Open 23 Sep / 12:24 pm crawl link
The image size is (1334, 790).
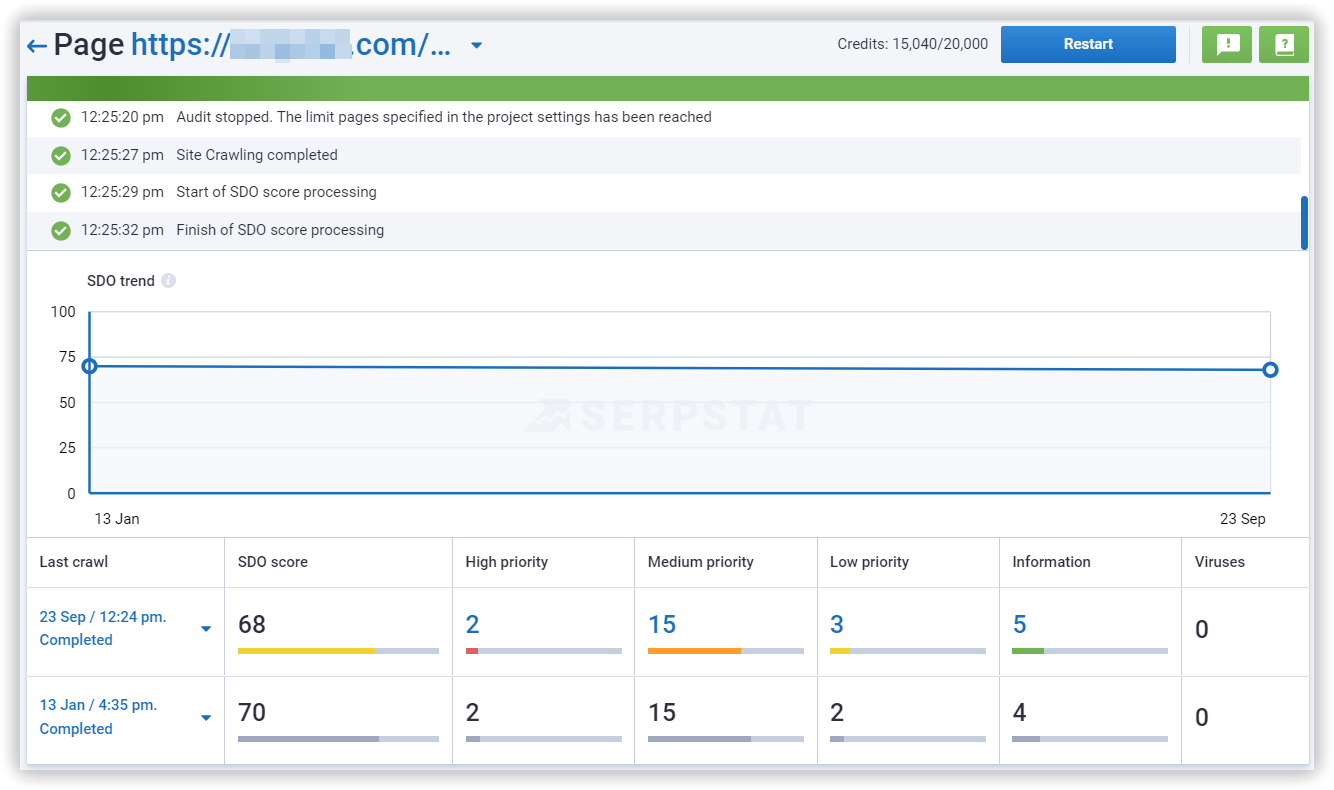pos(103,617)
